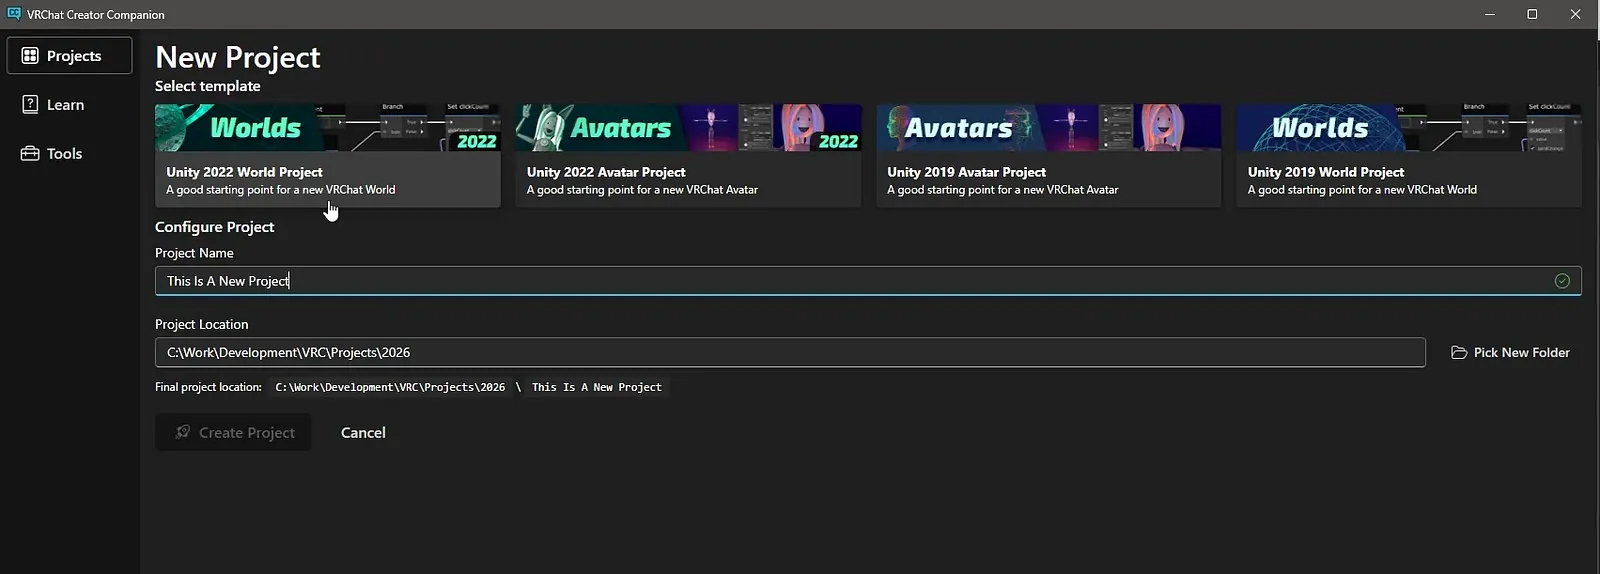Click the New Project heading
The image size is (1600, 574).
coord(238,58)
